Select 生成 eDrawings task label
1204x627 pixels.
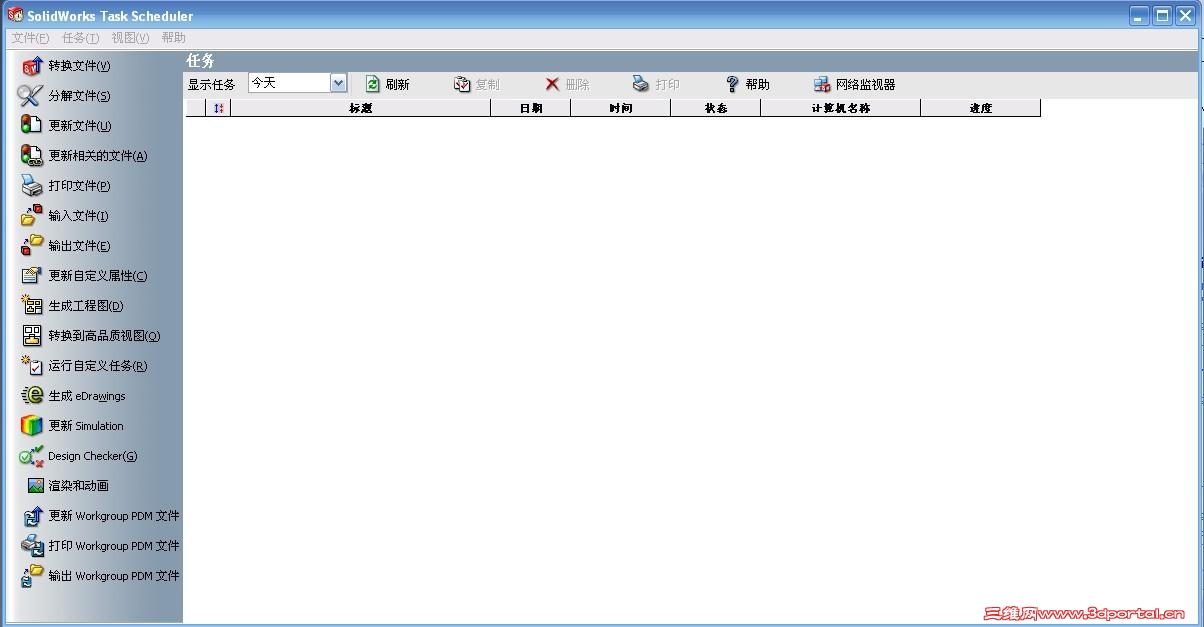[87, 396]
